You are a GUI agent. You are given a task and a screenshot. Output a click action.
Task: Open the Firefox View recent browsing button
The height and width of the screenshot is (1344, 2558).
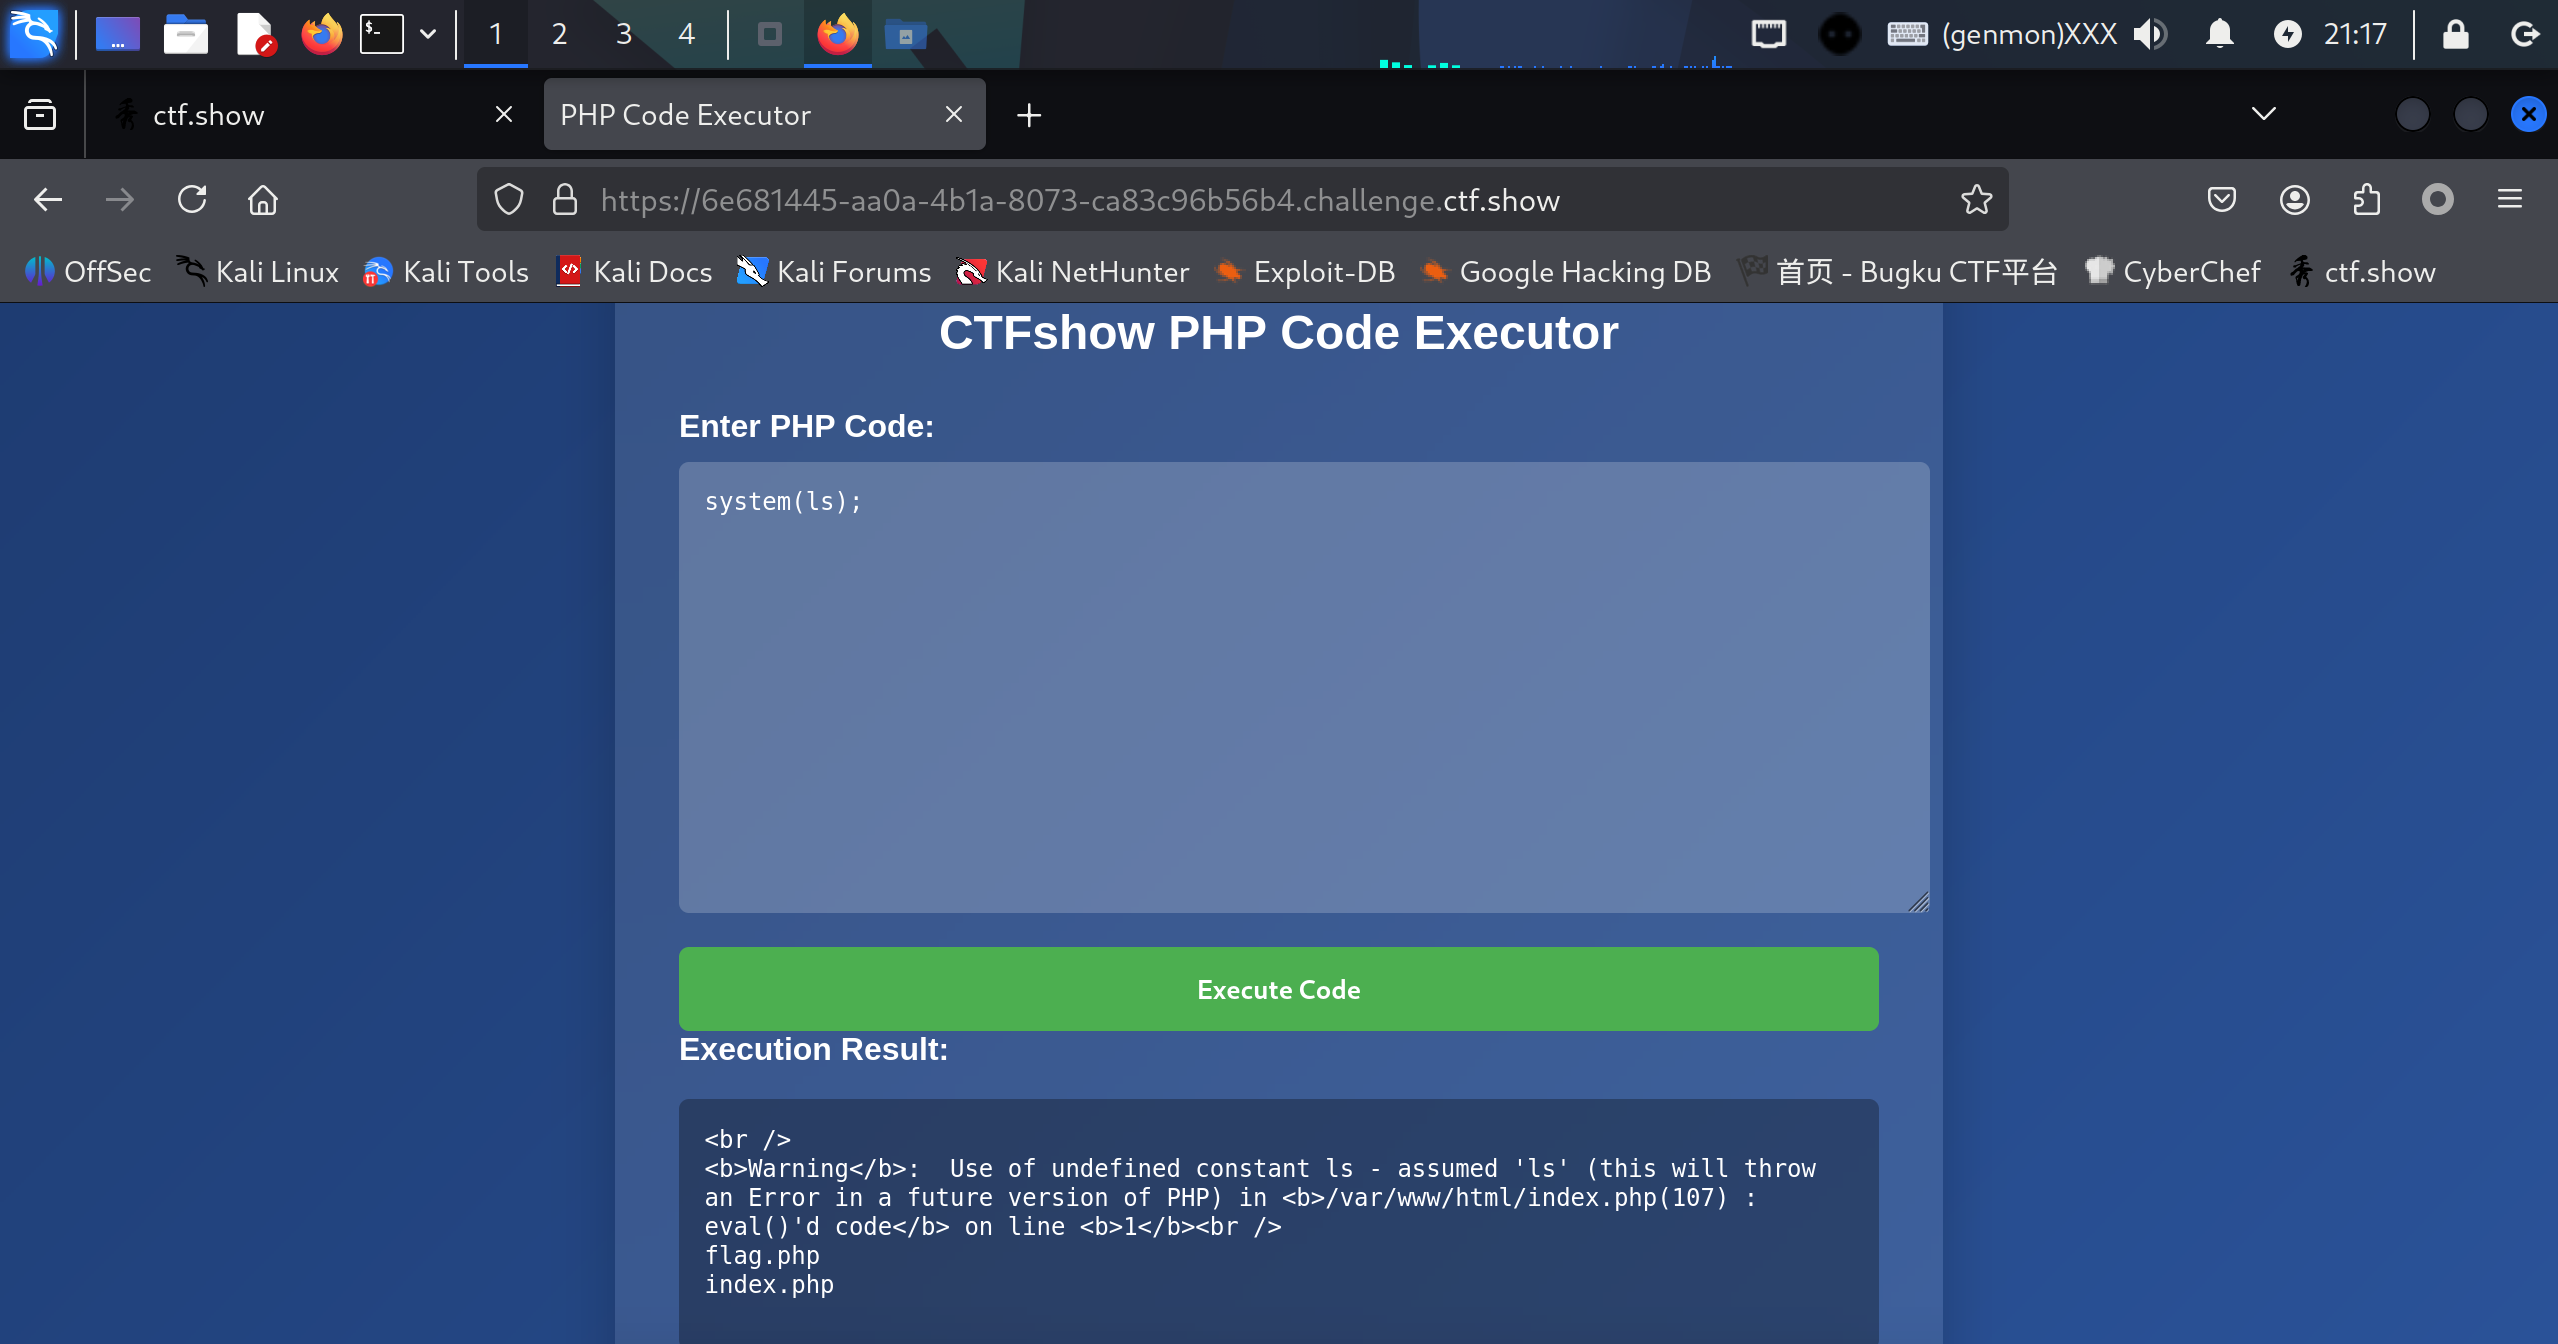pos(40,114)
